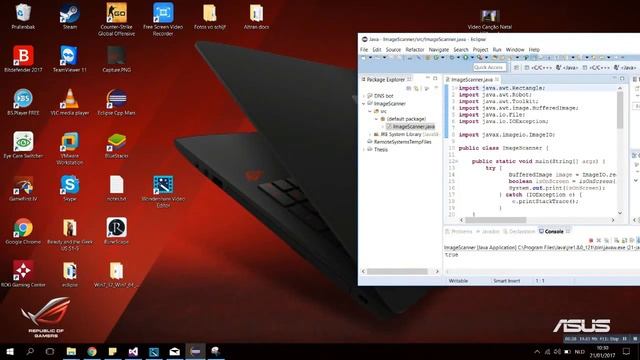Switch to the Declaration tab
Image resolution: width=640 pixels, height=360 pixels.
coord(518,231)
